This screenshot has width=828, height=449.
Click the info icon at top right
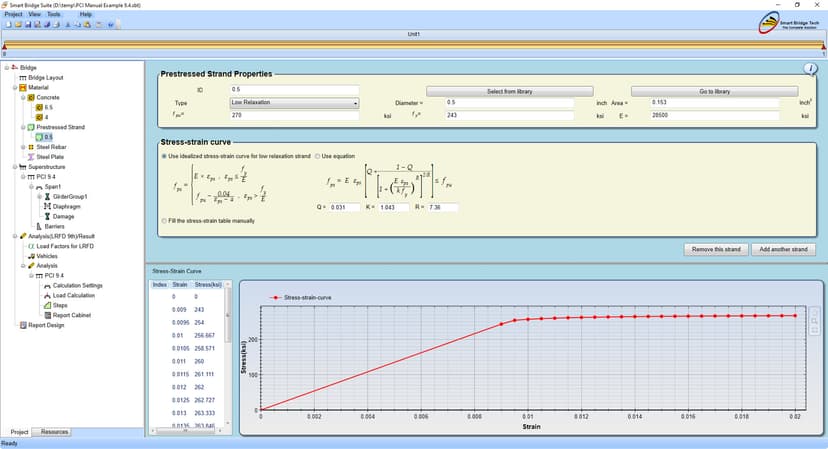point(810,69)
